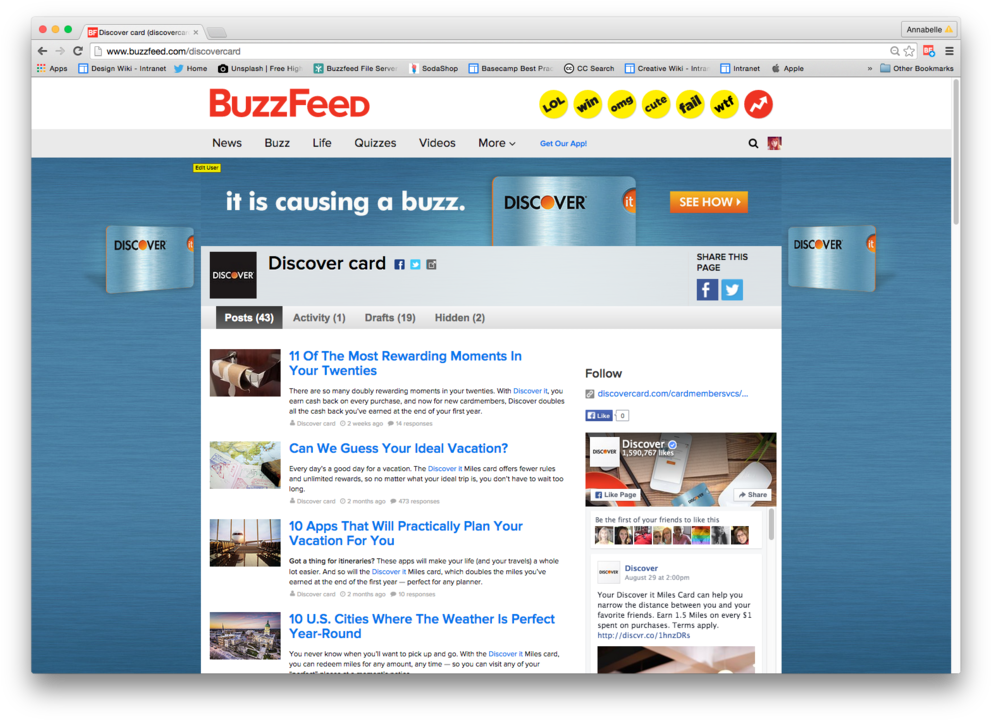Viewport: 991px width, 720px height.
Task: Click the wtf reaction badge
Action: [x=724, y=104]
